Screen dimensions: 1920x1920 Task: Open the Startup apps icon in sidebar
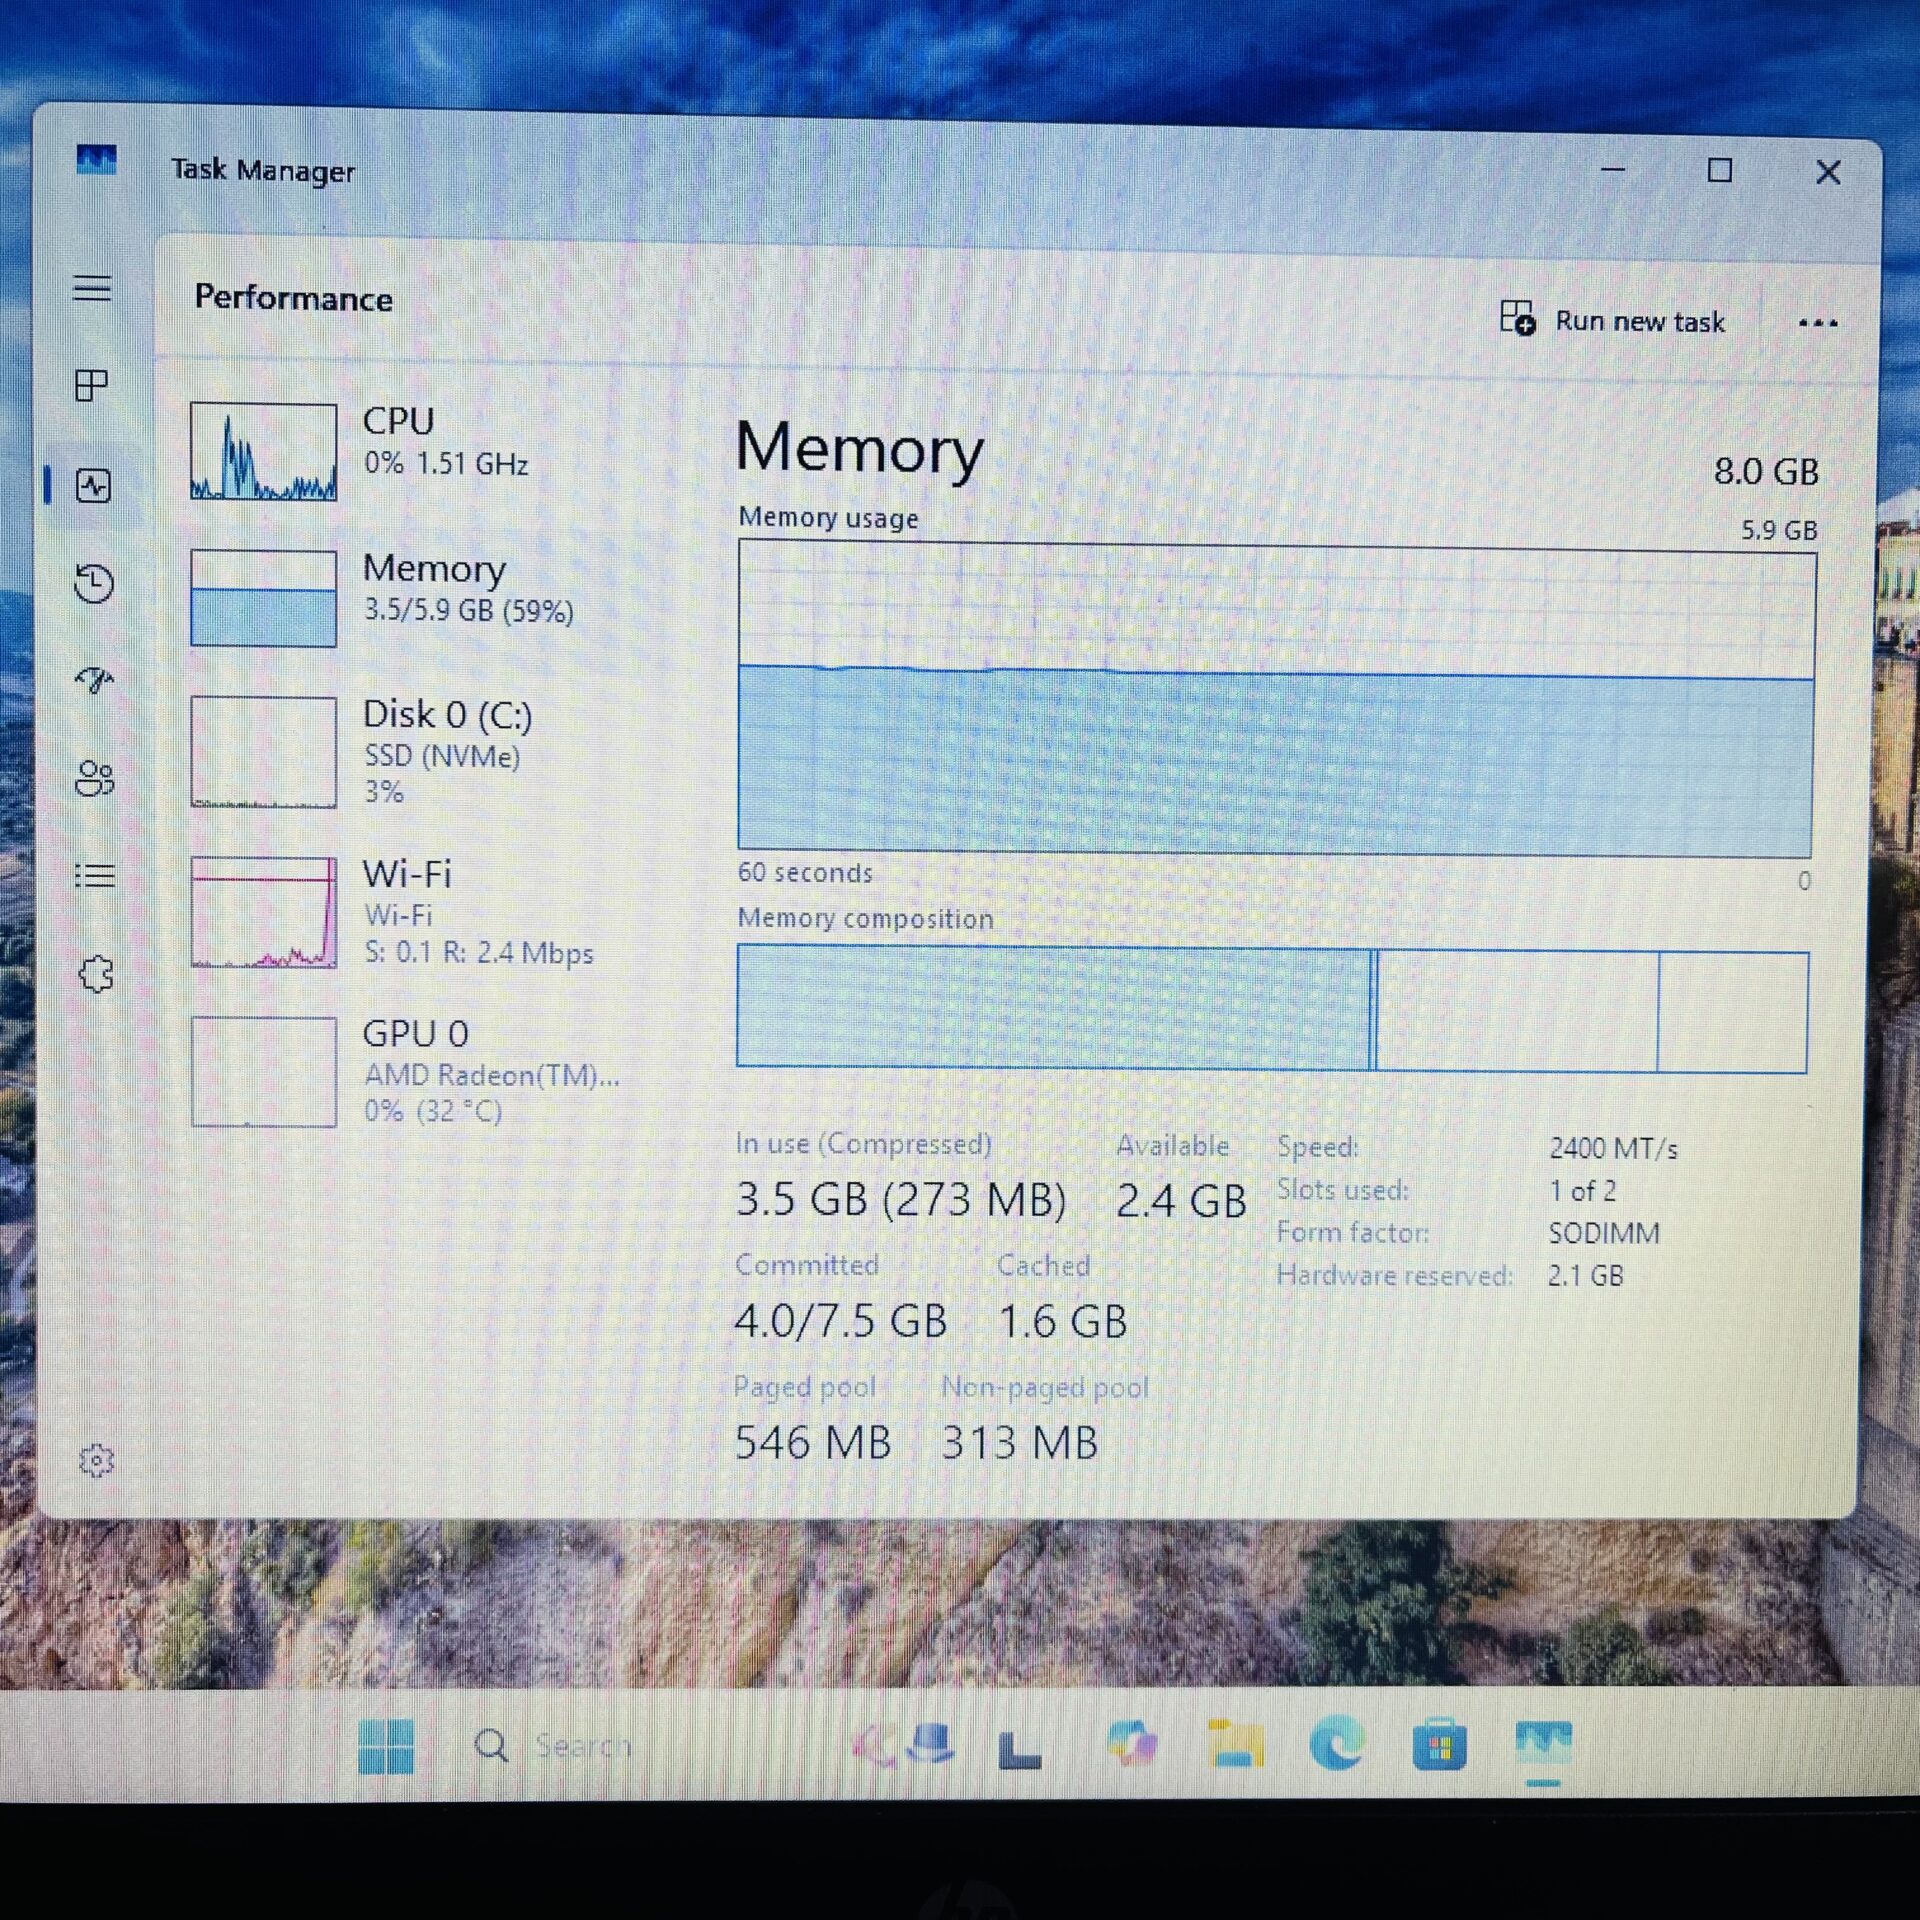(x=95, y=680)
